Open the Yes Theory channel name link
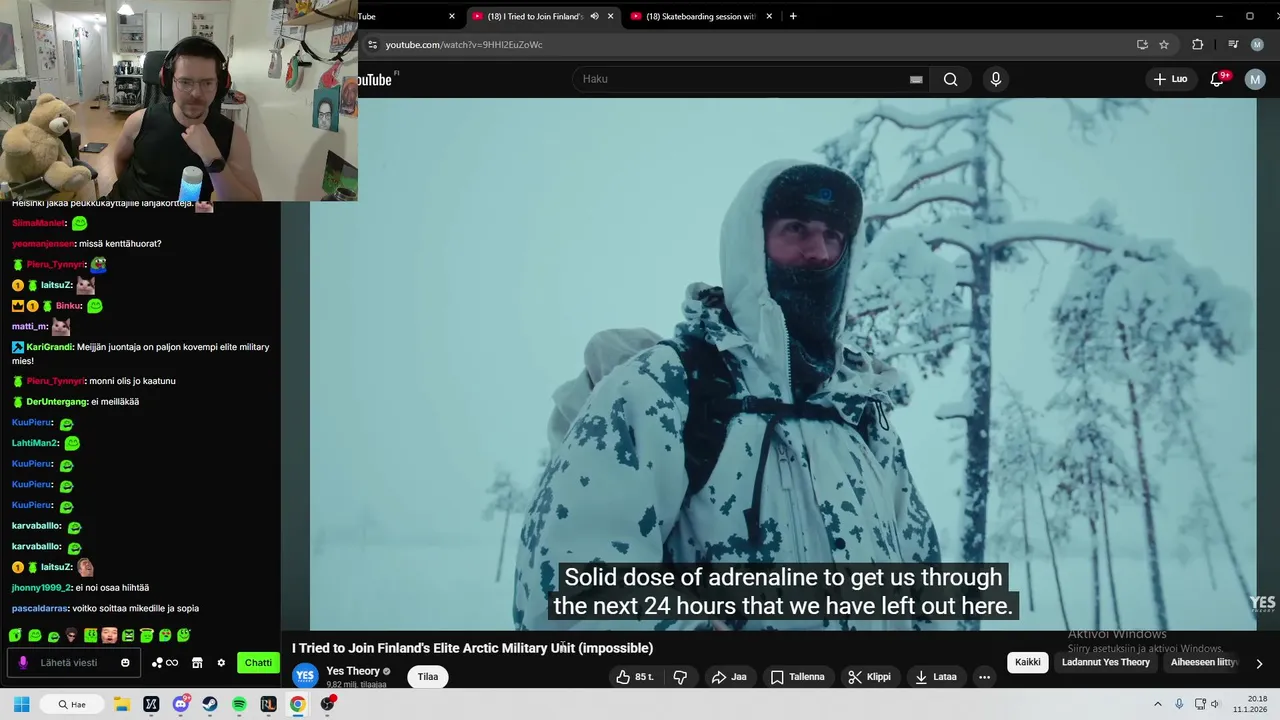The width and height of the screenshot is (1280, 720). coord(353,671)
